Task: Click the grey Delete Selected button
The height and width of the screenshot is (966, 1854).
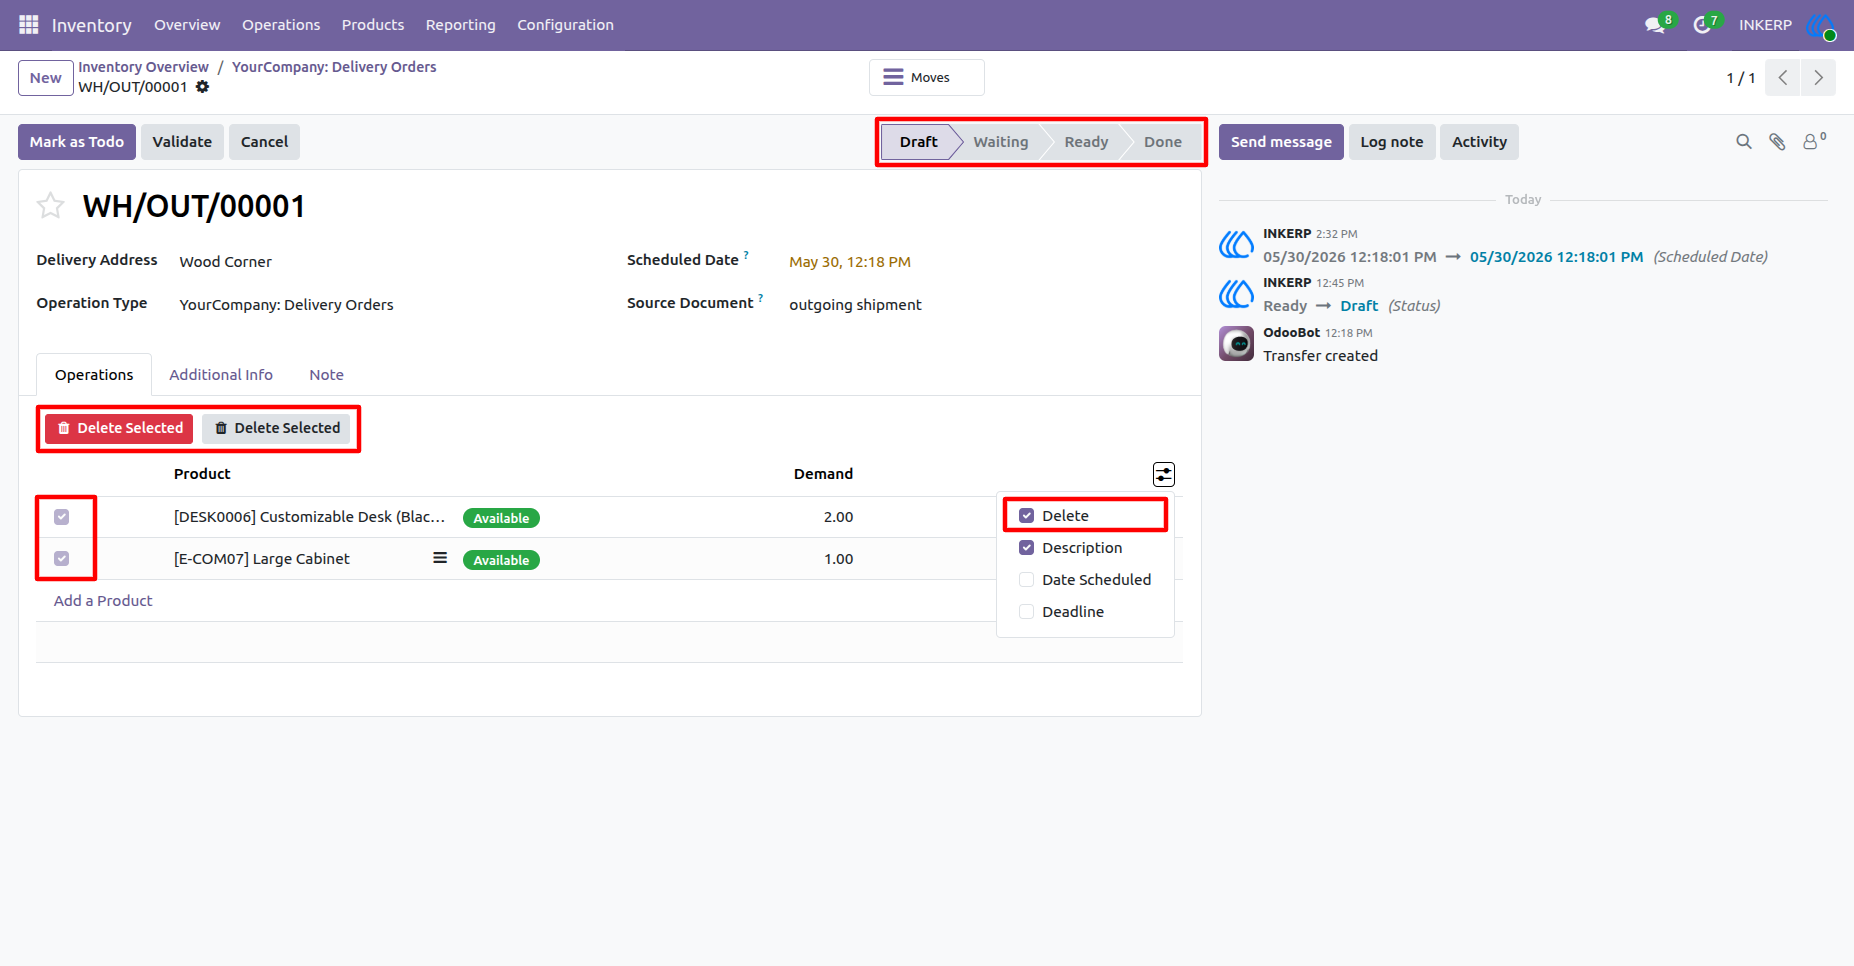Action: pyautogui.click(x=277, y=428)
